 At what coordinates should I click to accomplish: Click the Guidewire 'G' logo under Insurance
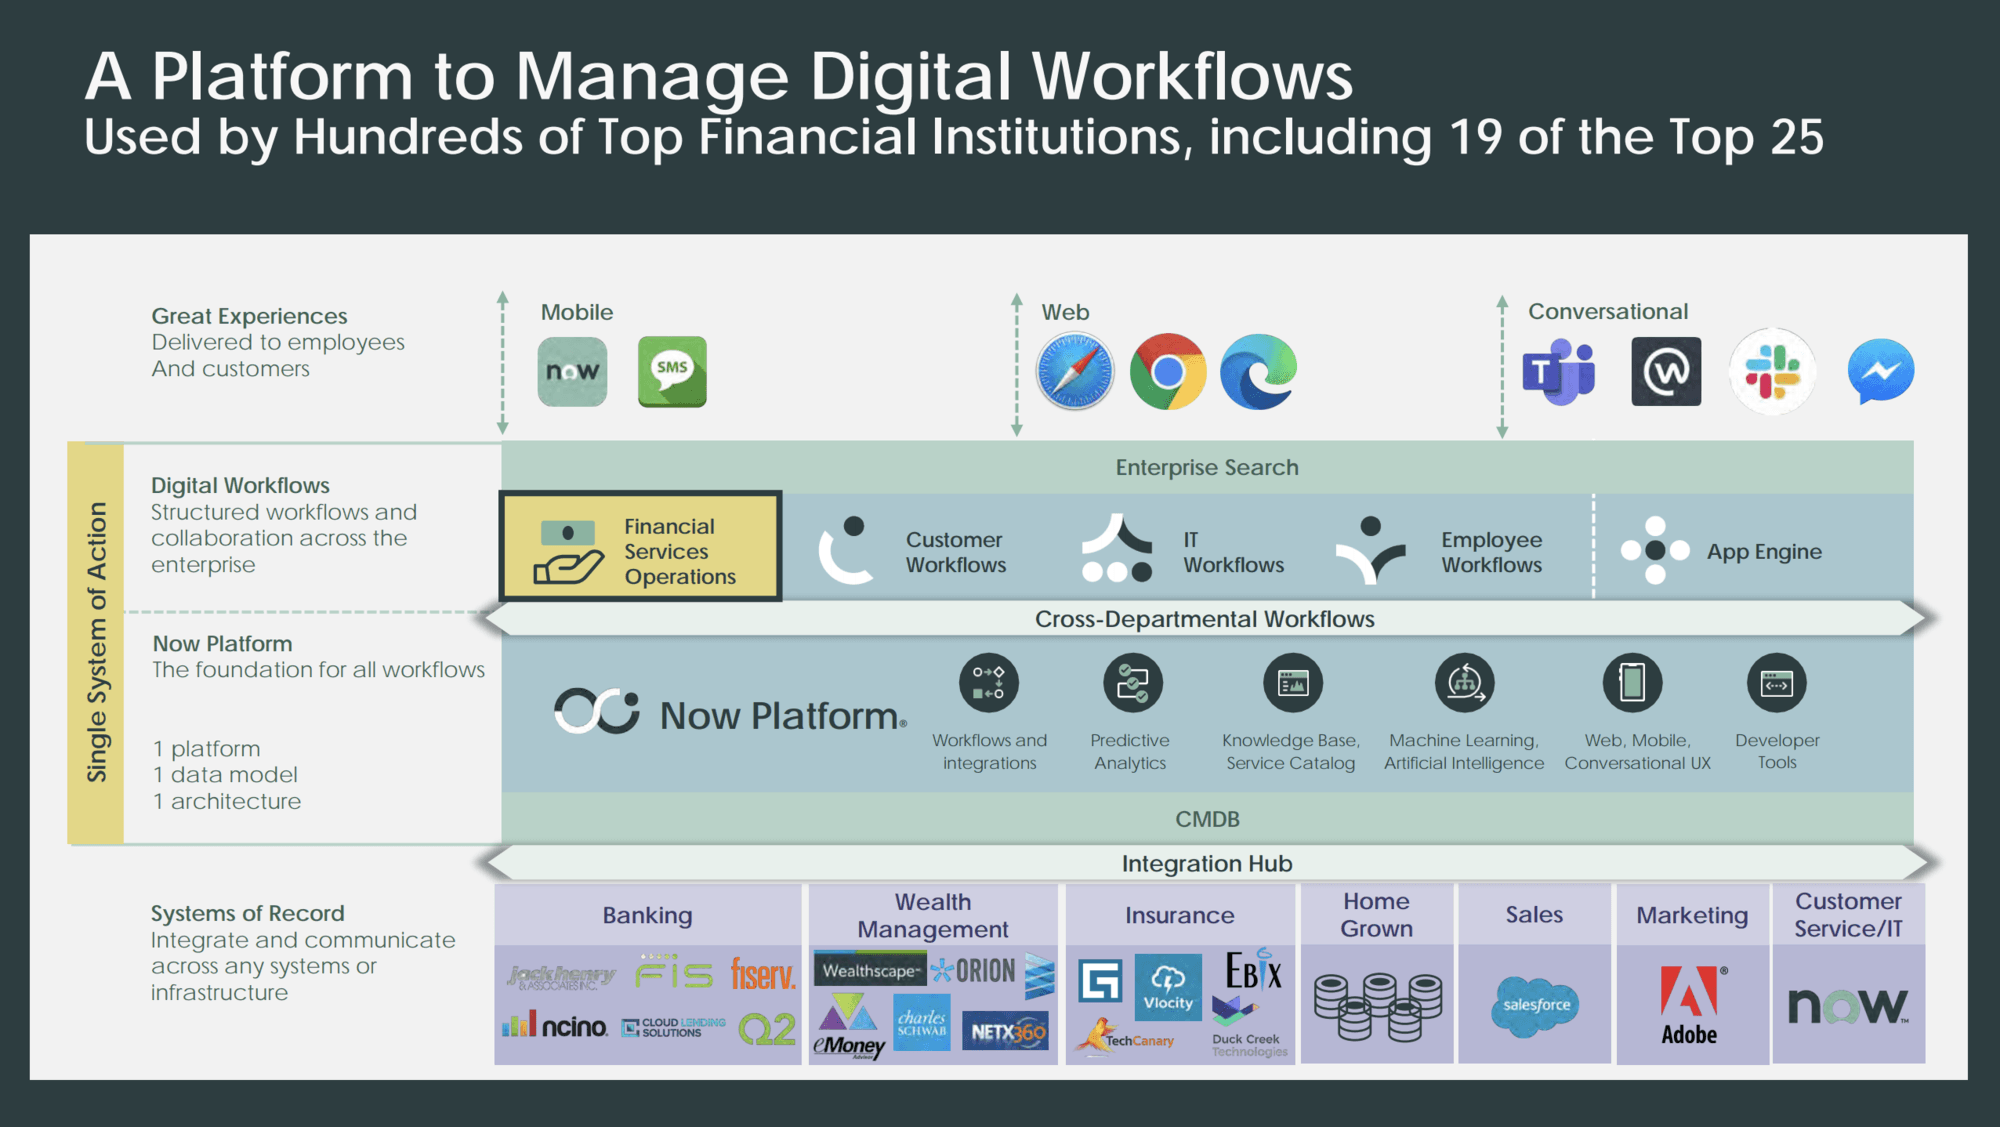coord(1100,980)
